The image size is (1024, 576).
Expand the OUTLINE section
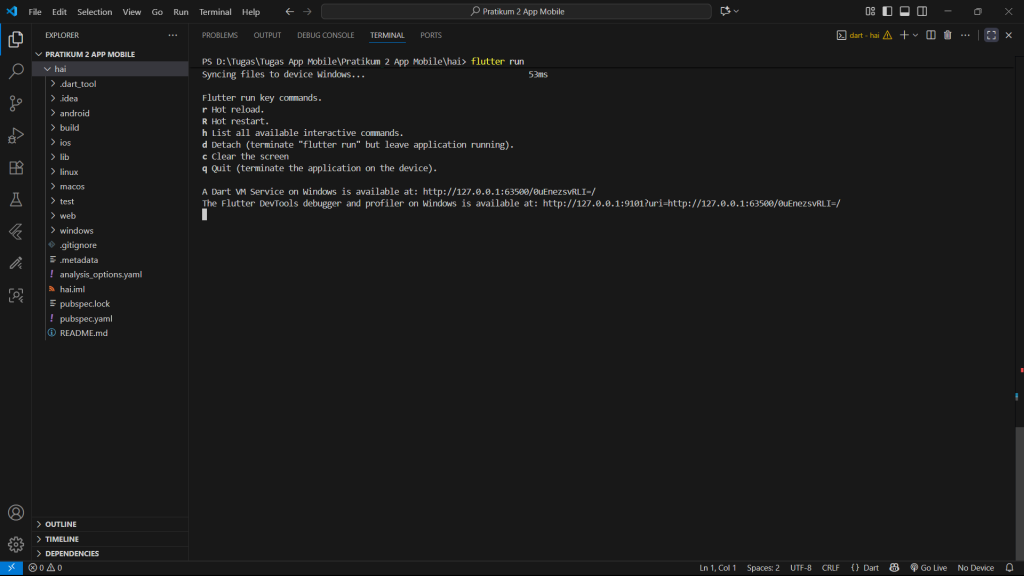tap(61, 524)
